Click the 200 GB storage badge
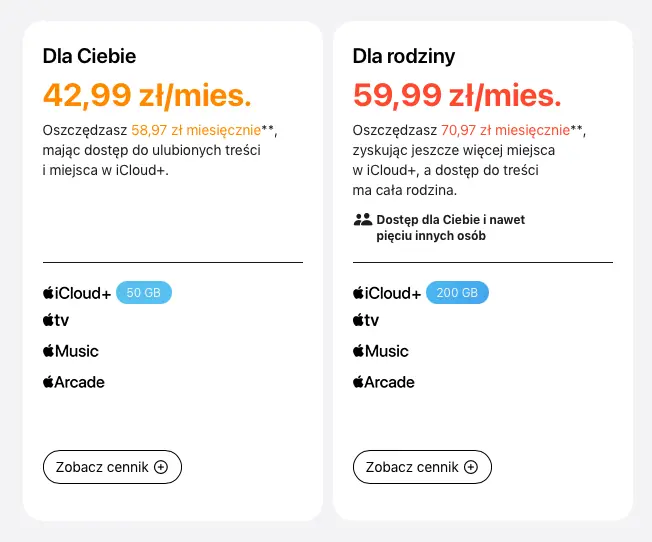The width and height of the screenshot is (652, 542). [457, 292]
